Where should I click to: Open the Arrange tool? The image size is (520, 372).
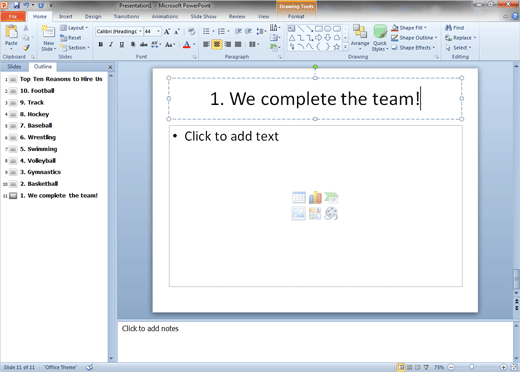tap(360, 37)
